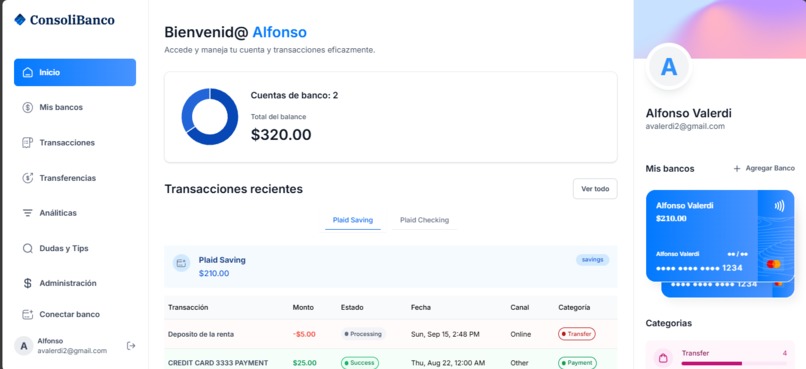Open Alfonso Valerdi's blue $210.00 card
This screenshot has width=806, height=369.
(x=720, y=236)
